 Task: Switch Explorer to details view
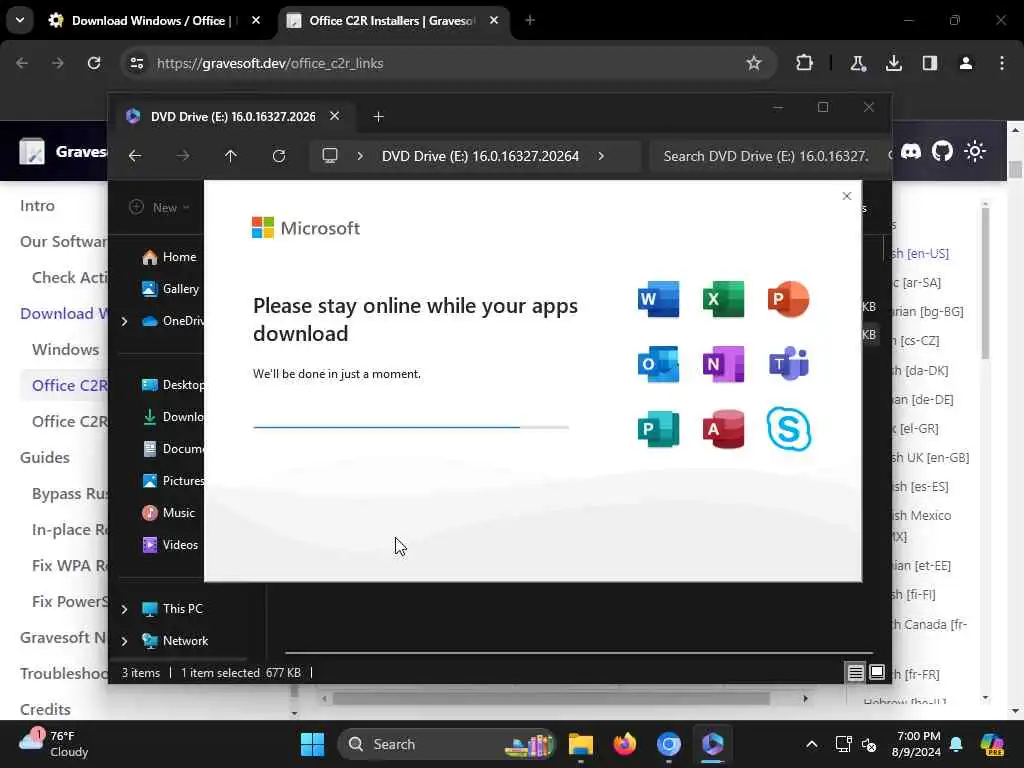[x=856, y=672]
